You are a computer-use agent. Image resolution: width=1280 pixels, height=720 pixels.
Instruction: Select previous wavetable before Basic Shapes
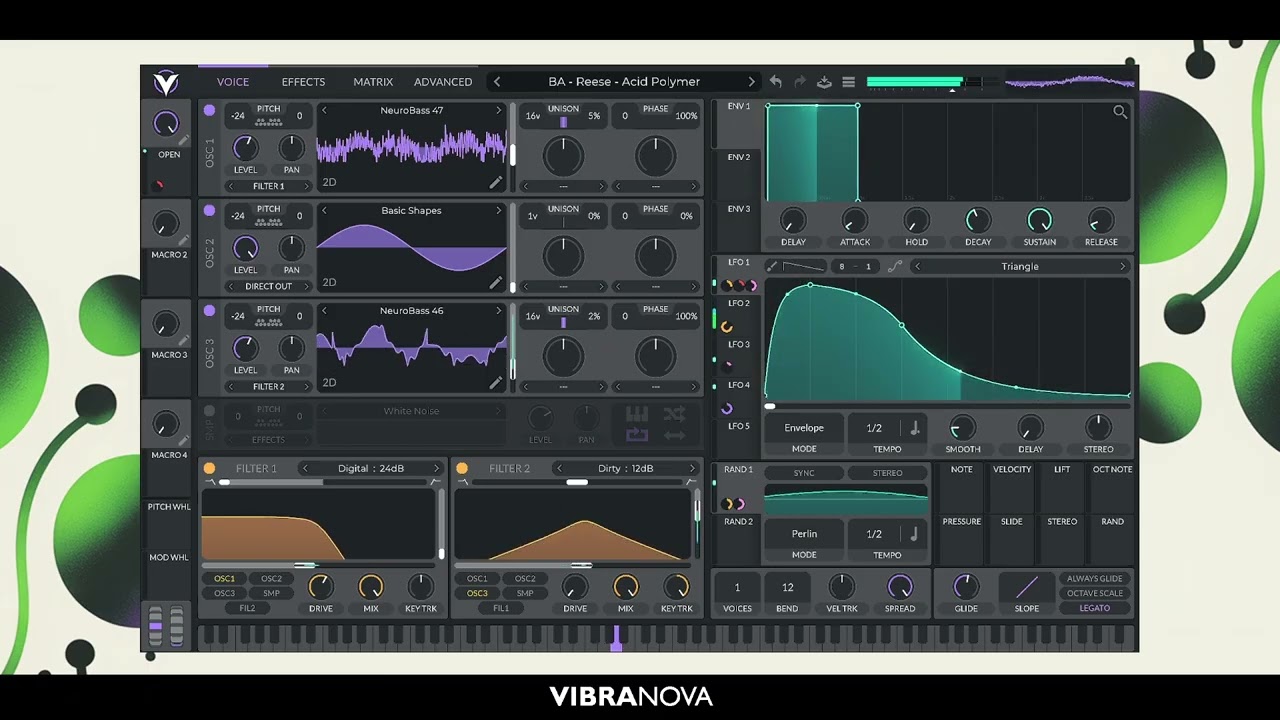point(324,210)
